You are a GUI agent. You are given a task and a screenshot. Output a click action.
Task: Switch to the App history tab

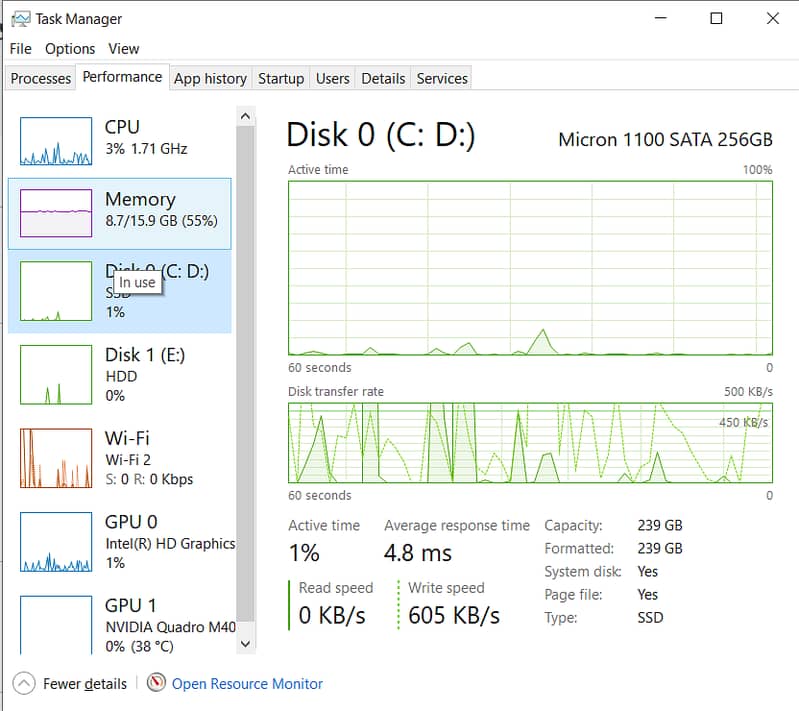tap(210, 78)
